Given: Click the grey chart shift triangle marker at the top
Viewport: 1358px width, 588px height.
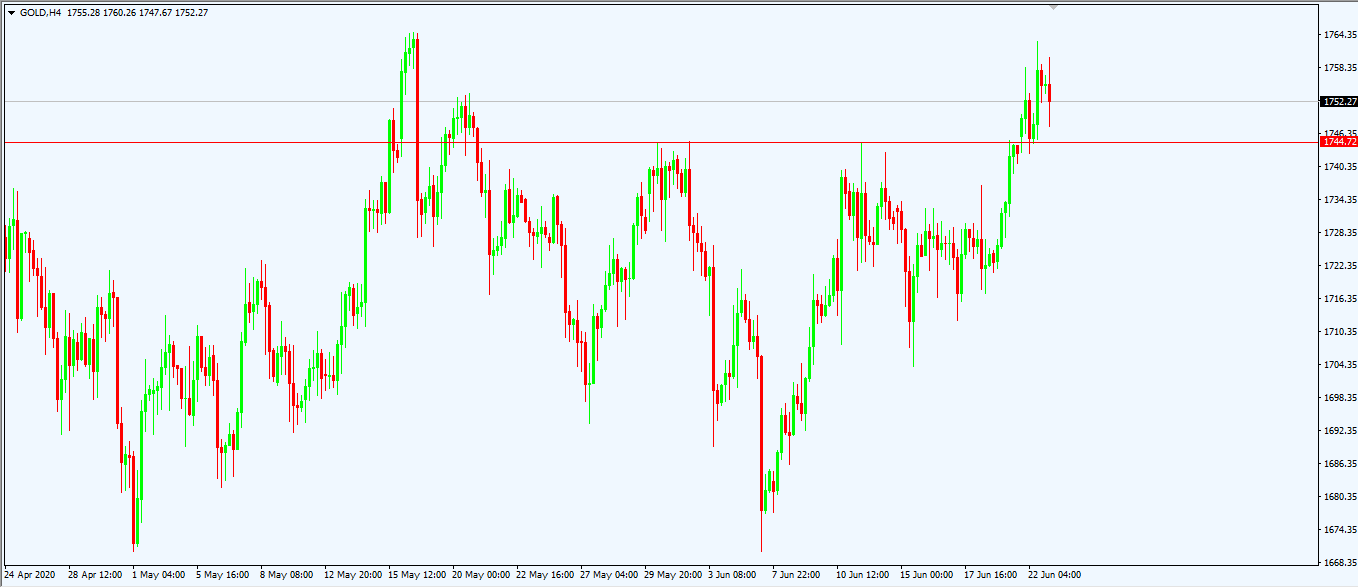Looking at the screenshot, I should [1053, 7].
